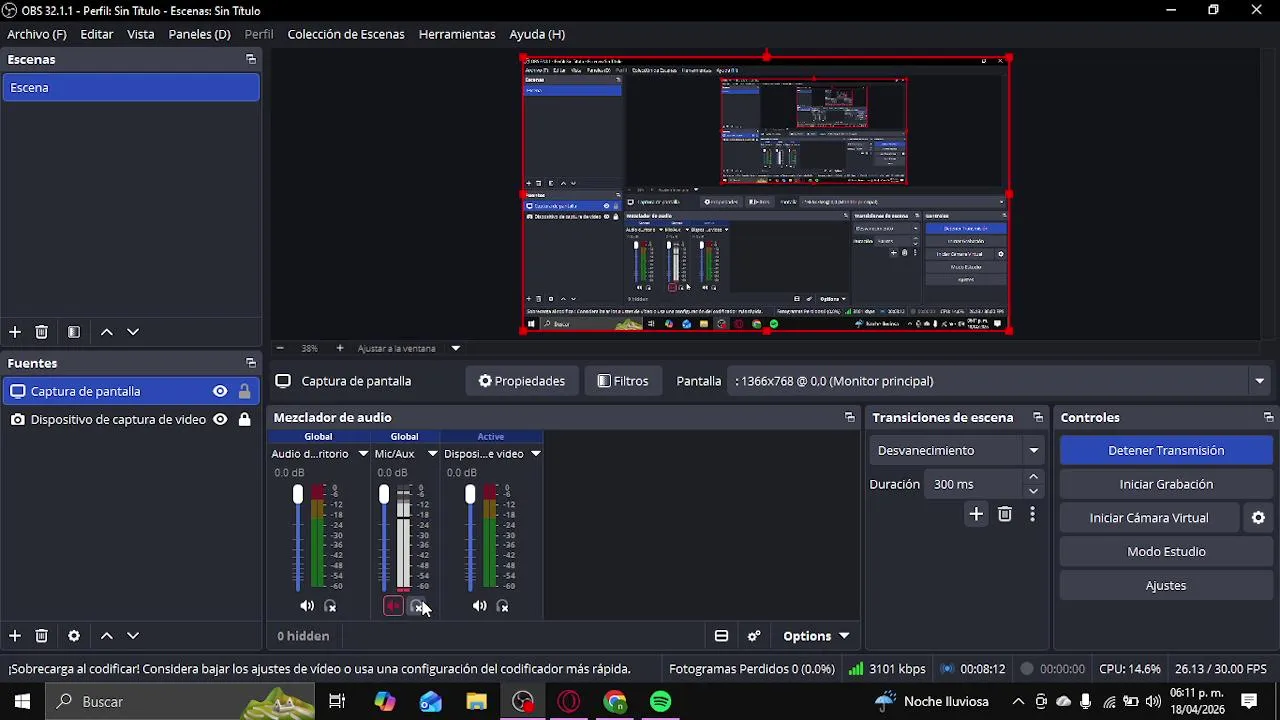Open the Vista menu

tap(141, 34)
